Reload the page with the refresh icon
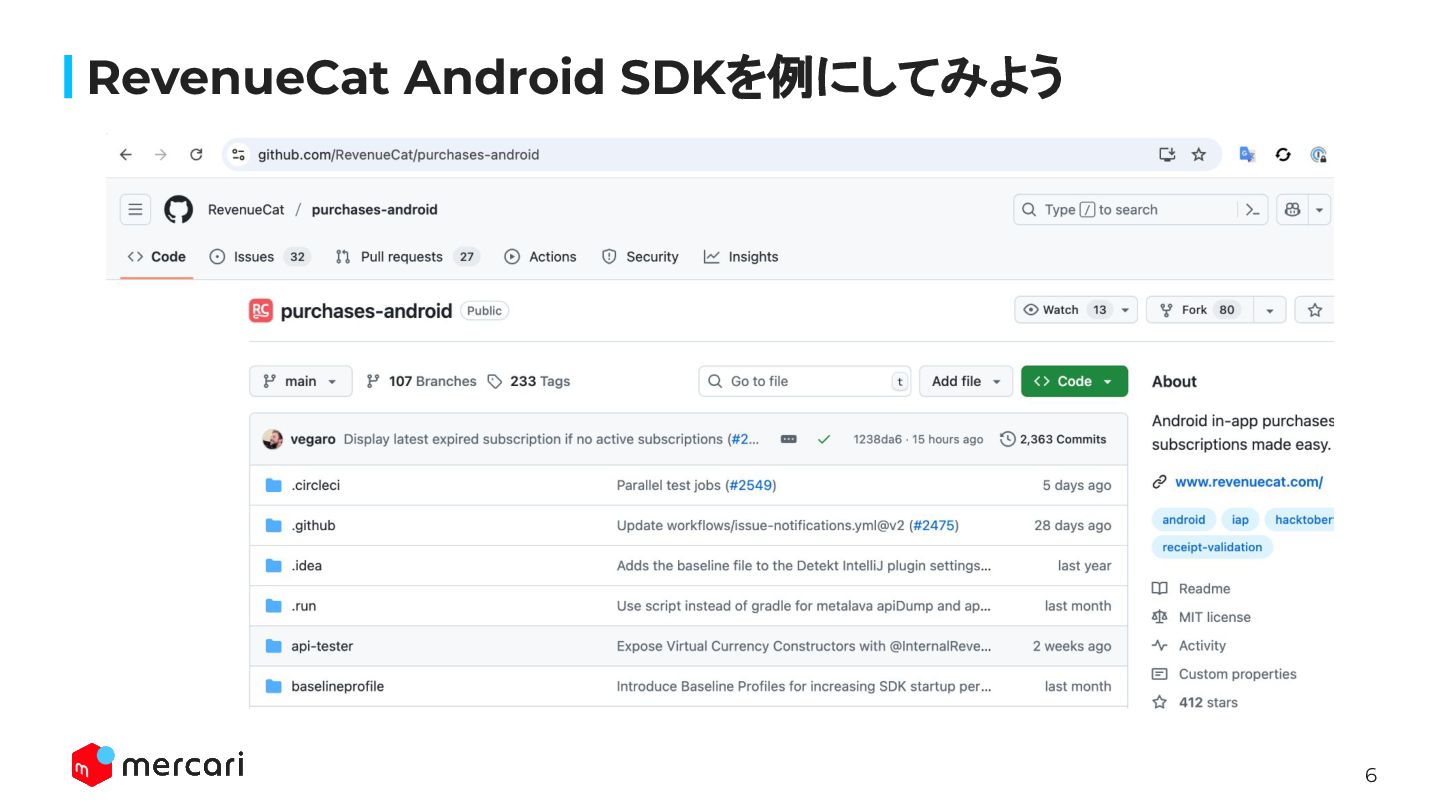 pyautogui.click(x=196, y=154)
